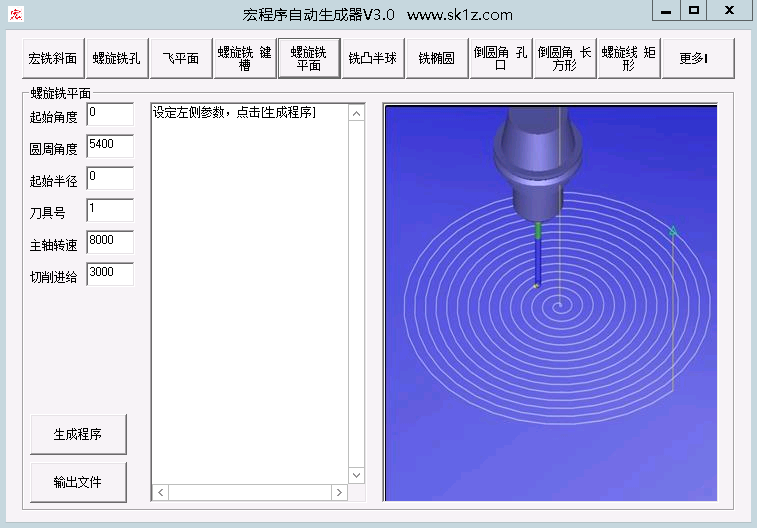
Task: Switch to the 螺旋铣孔 tab
Action: coord(117,58)
